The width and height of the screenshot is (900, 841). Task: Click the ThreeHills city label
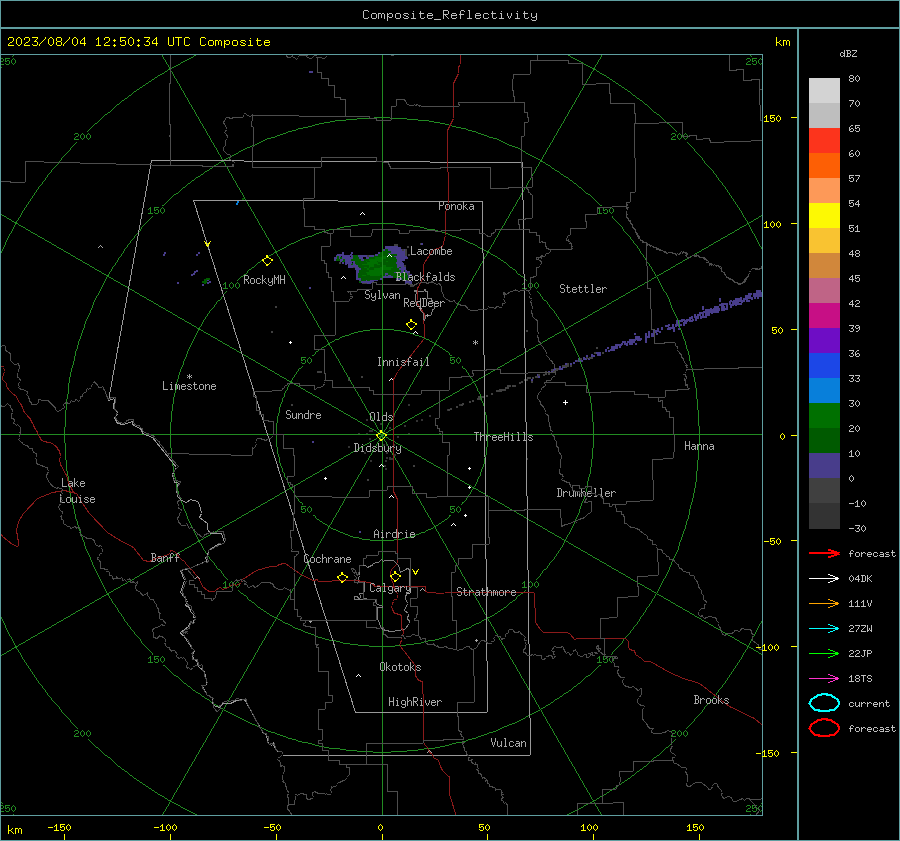pyautogui.click(x=503, y=437)
